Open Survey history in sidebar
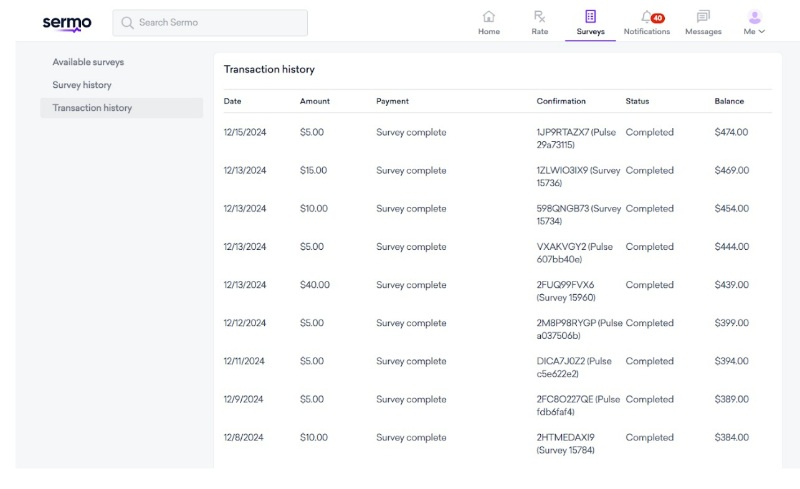 [82, 85]
